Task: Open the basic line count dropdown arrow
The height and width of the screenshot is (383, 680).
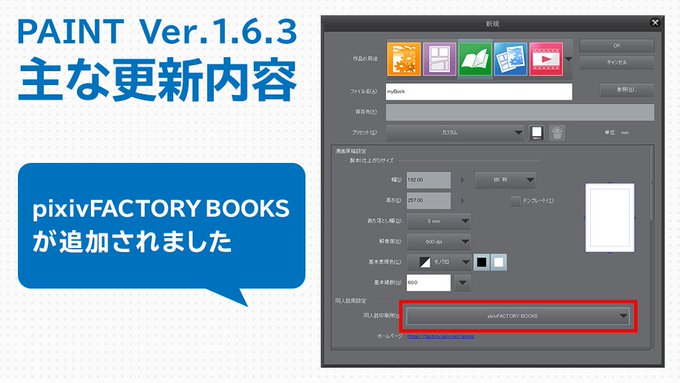Action: (463, 283)
